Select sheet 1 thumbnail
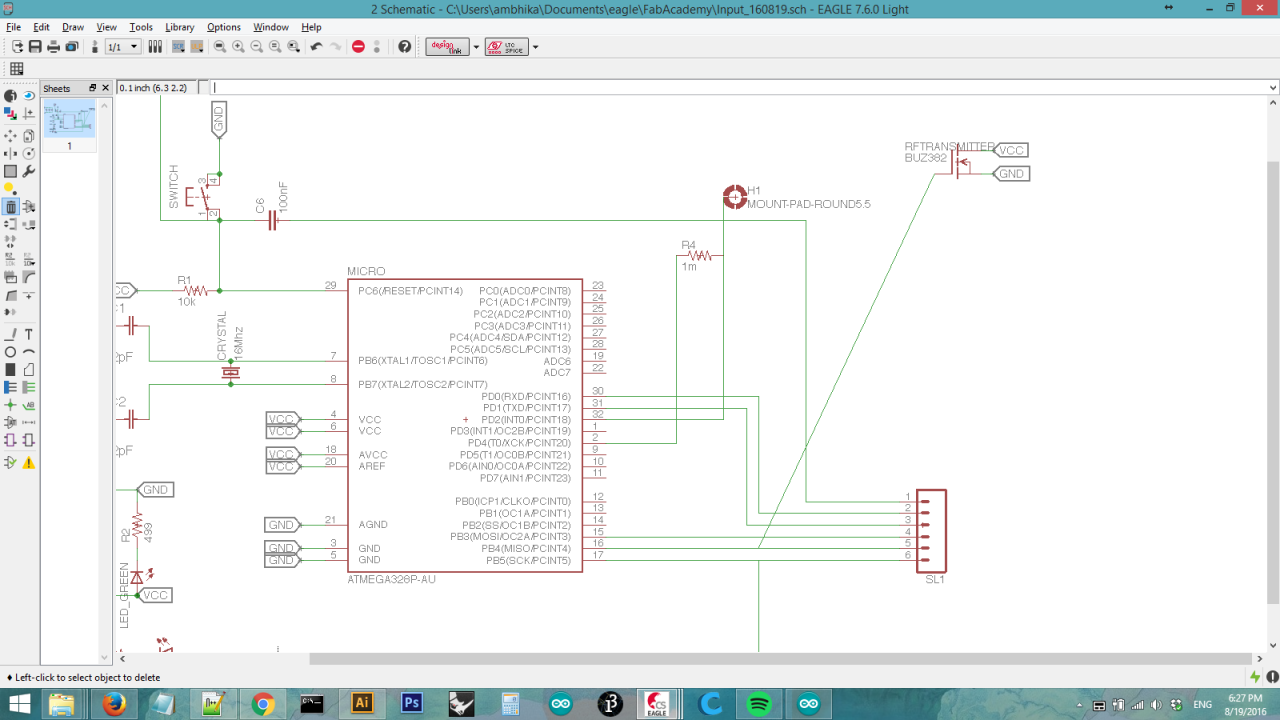The height and width of the screenshot is (720, 1280). coord(69,119)
